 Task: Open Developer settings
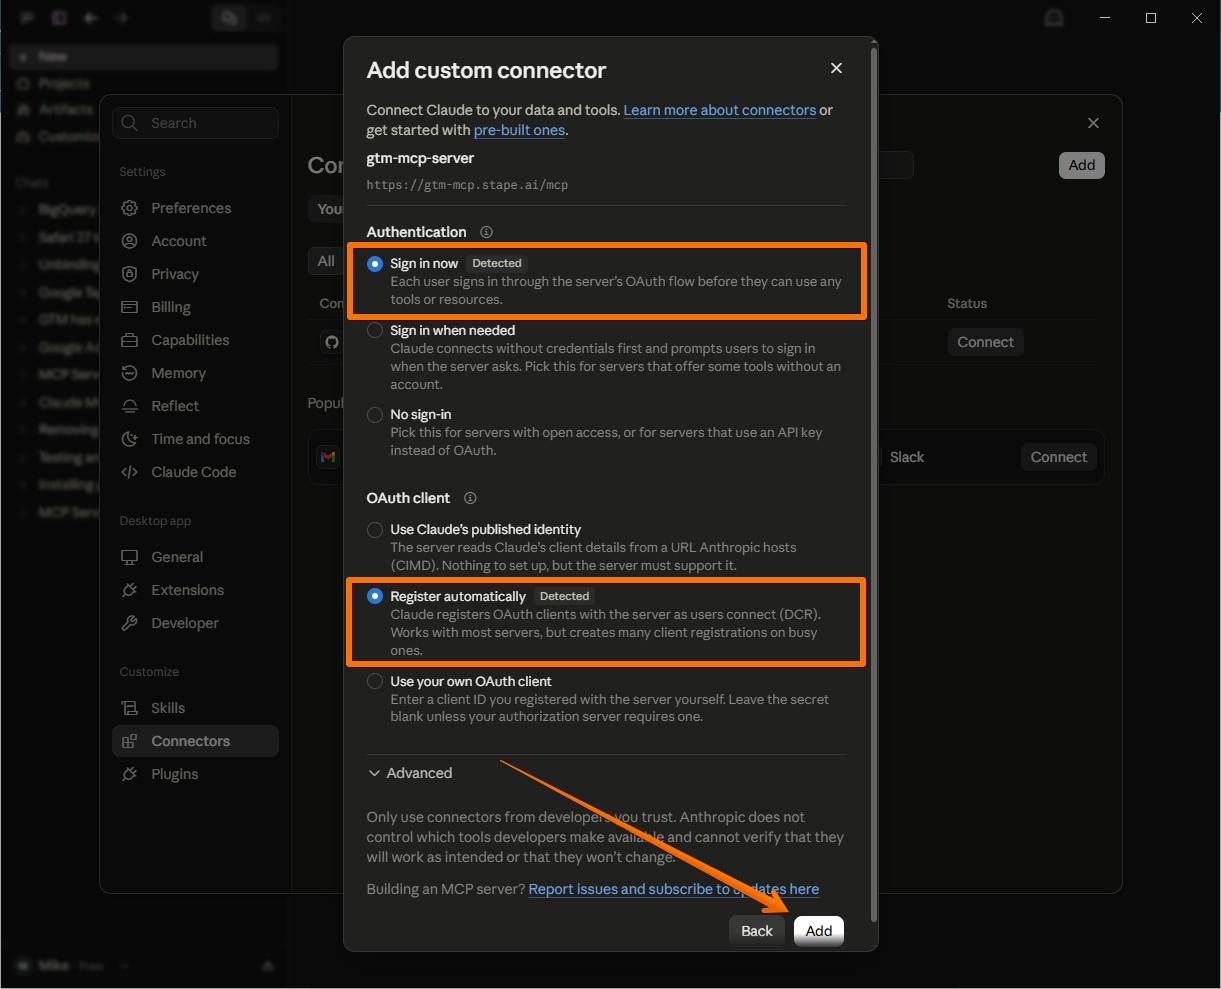pos(195,623)
